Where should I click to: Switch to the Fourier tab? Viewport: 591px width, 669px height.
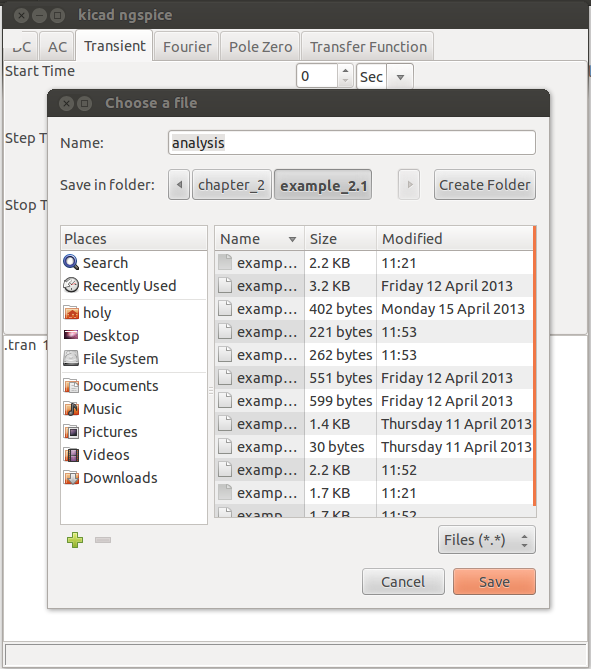pos(187,47)
